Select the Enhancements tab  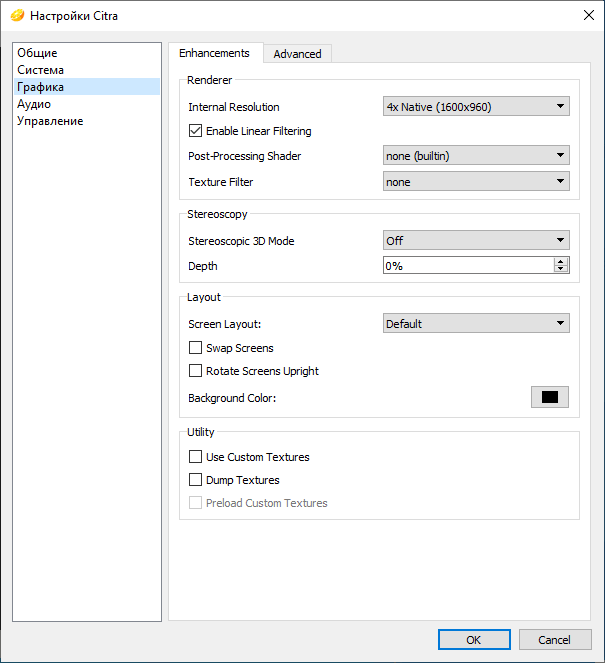(214, 53)
